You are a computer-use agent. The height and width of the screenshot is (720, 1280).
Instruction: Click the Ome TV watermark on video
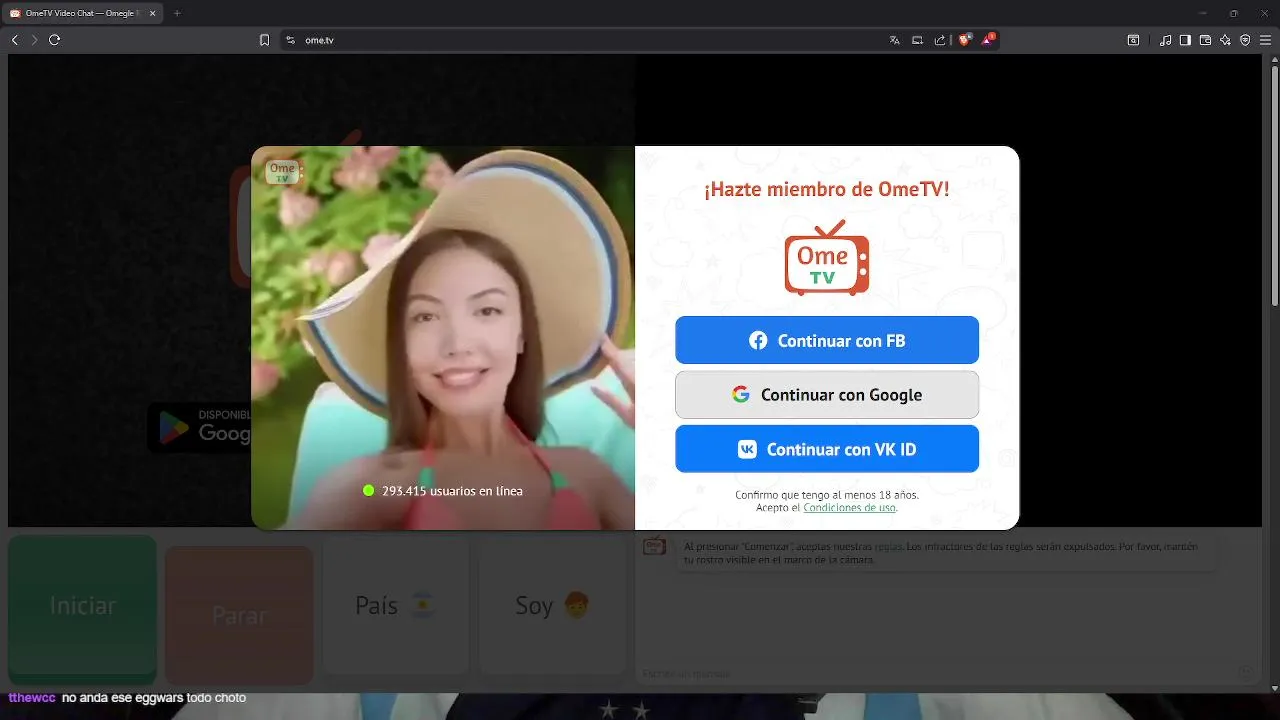click(283, 172)
